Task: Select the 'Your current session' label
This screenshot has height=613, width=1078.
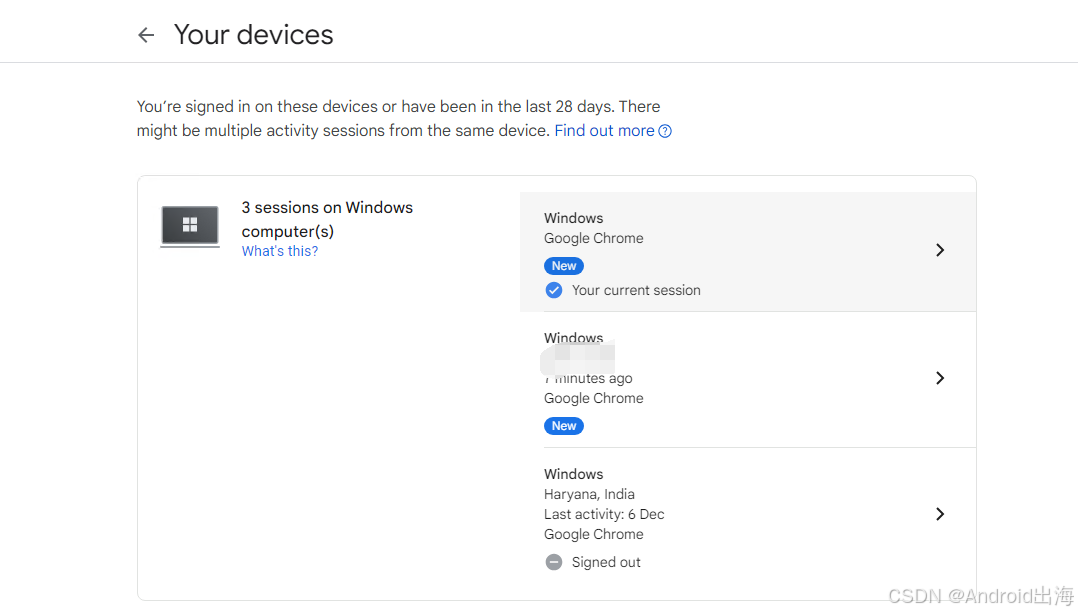Action: tap(636, 290)
